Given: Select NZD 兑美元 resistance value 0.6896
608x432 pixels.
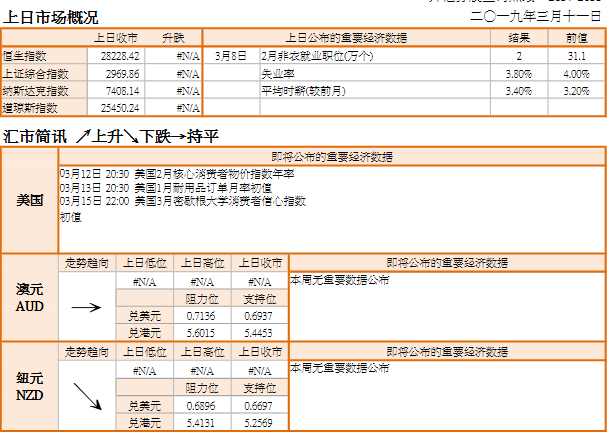Looking at the screenshot, I should coord(200,406).
